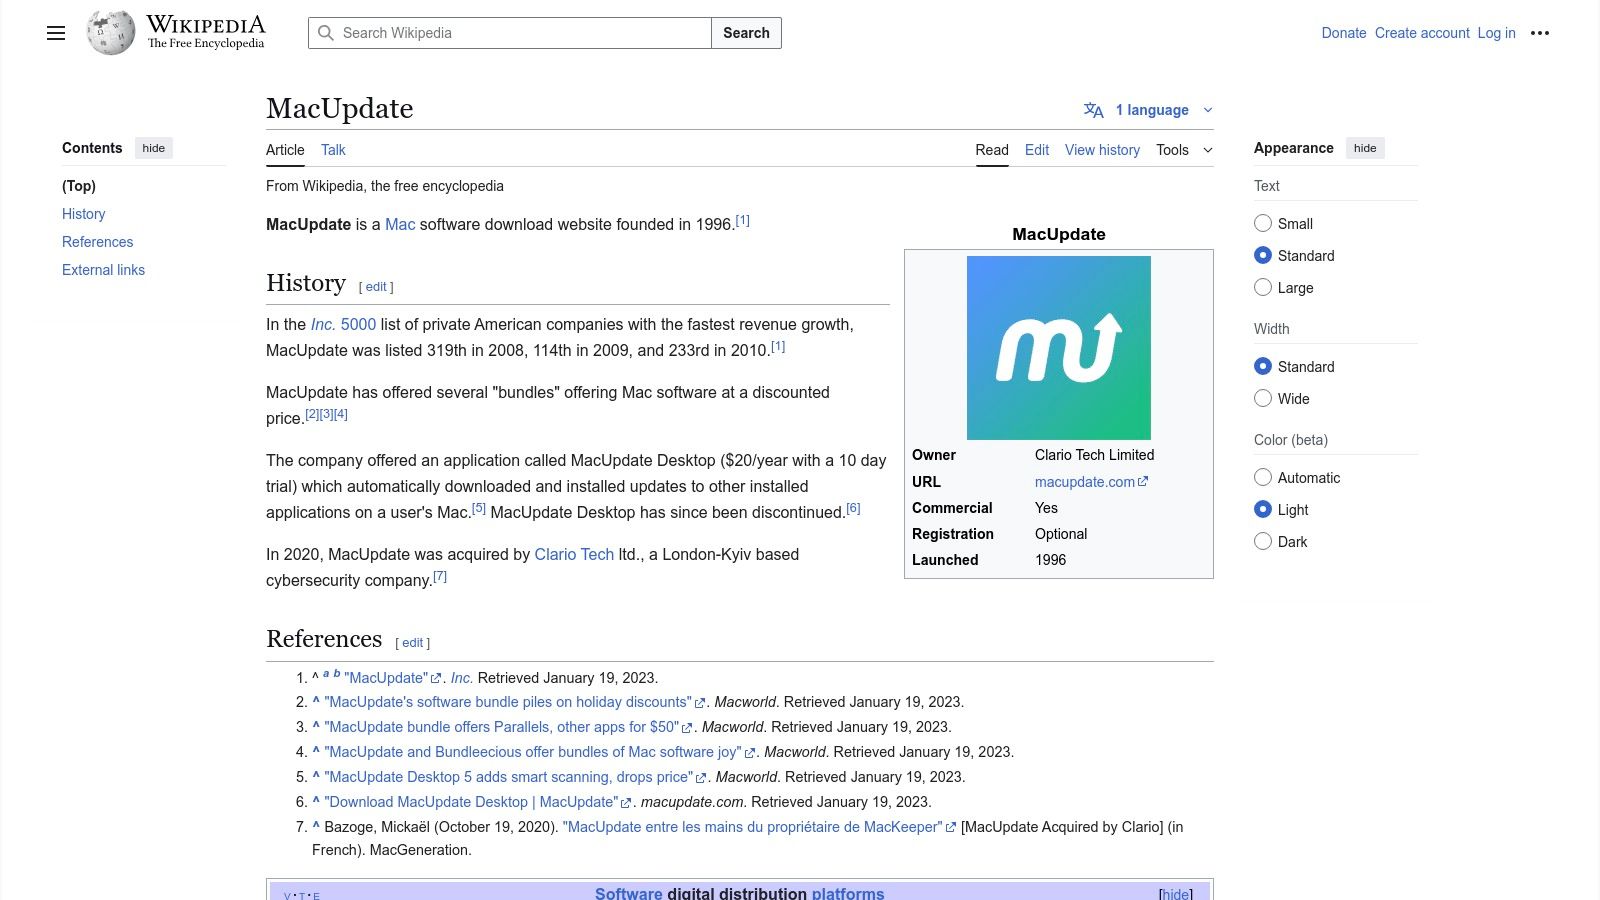Image resolution: width=1600 pixels, height=900 pixels.
Task: Click the caret backlink of reference 7
Action: coord(316,826)
